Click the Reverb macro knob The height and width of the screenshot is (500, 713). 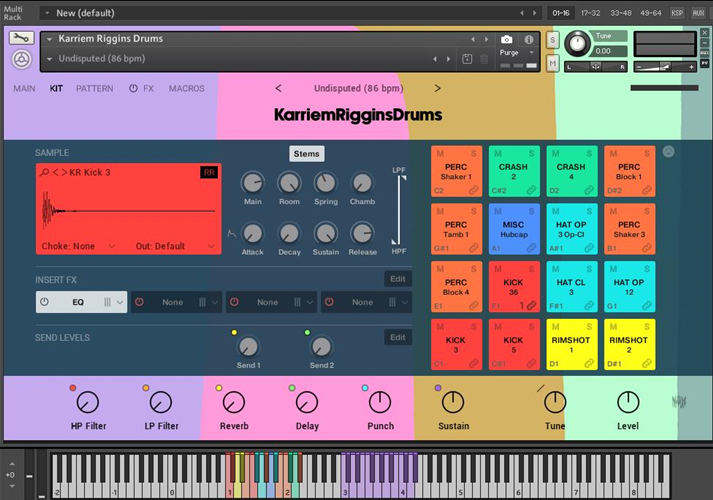(x=234, y=402)
